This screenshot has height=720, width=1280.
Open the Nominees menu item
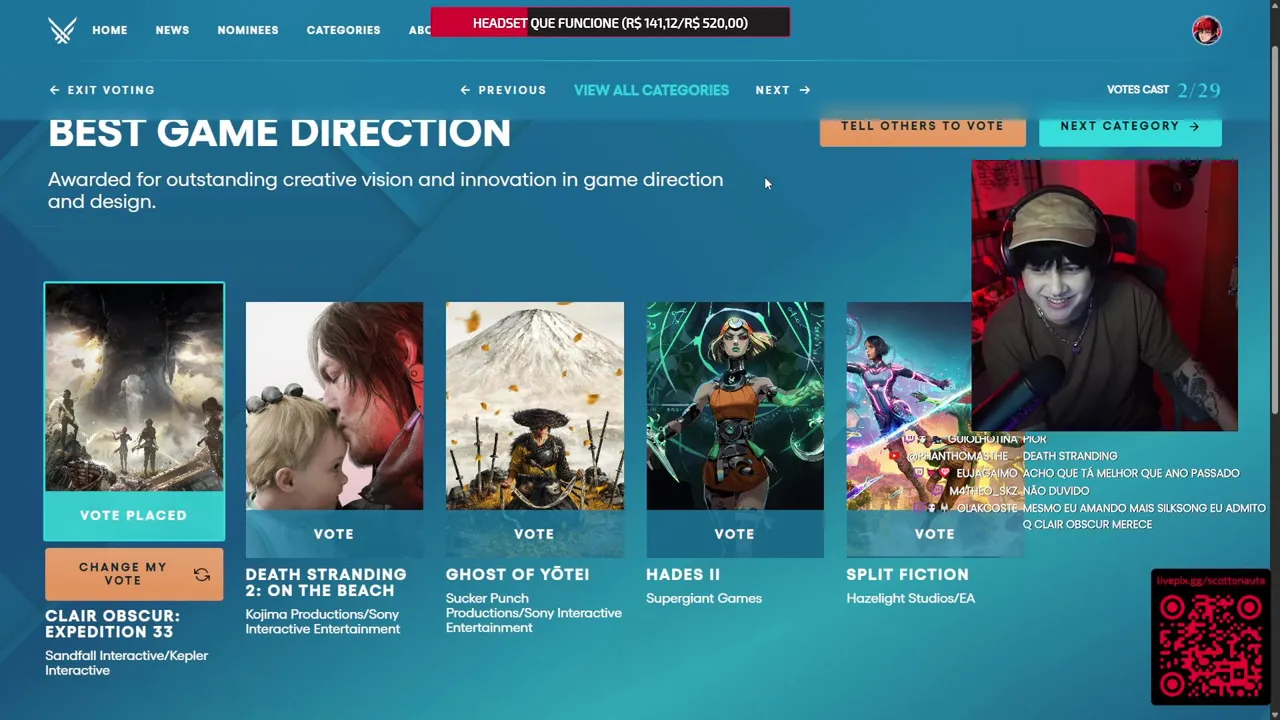tap(248, 30)
